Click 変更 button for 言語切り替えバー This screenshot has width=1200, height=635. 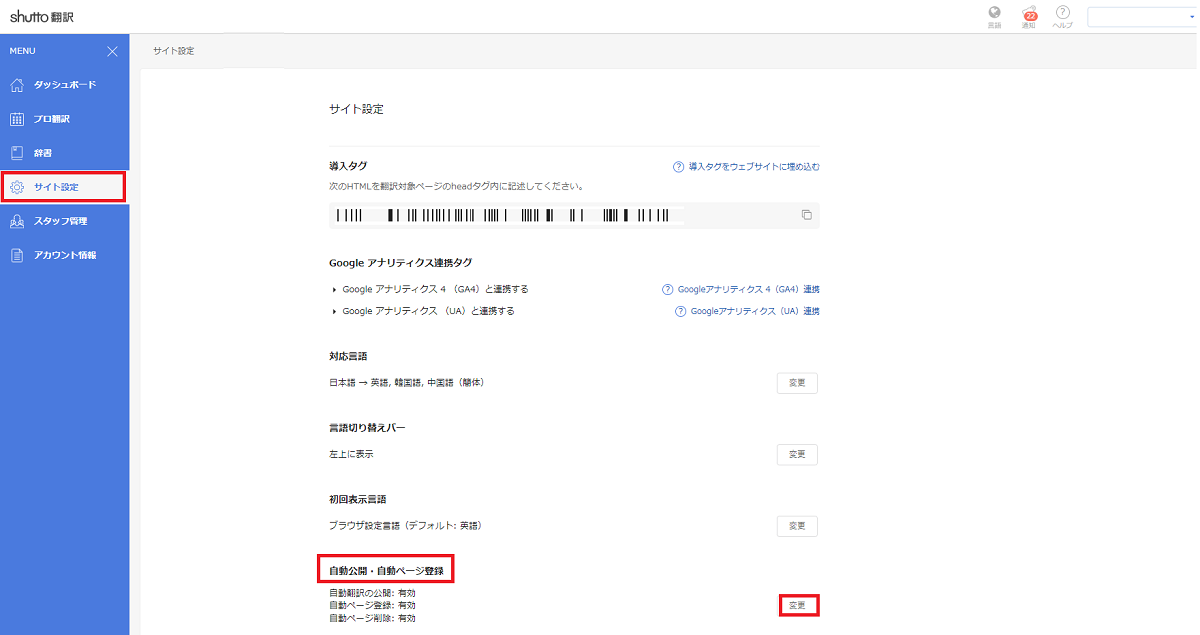(x=797, y=455)
